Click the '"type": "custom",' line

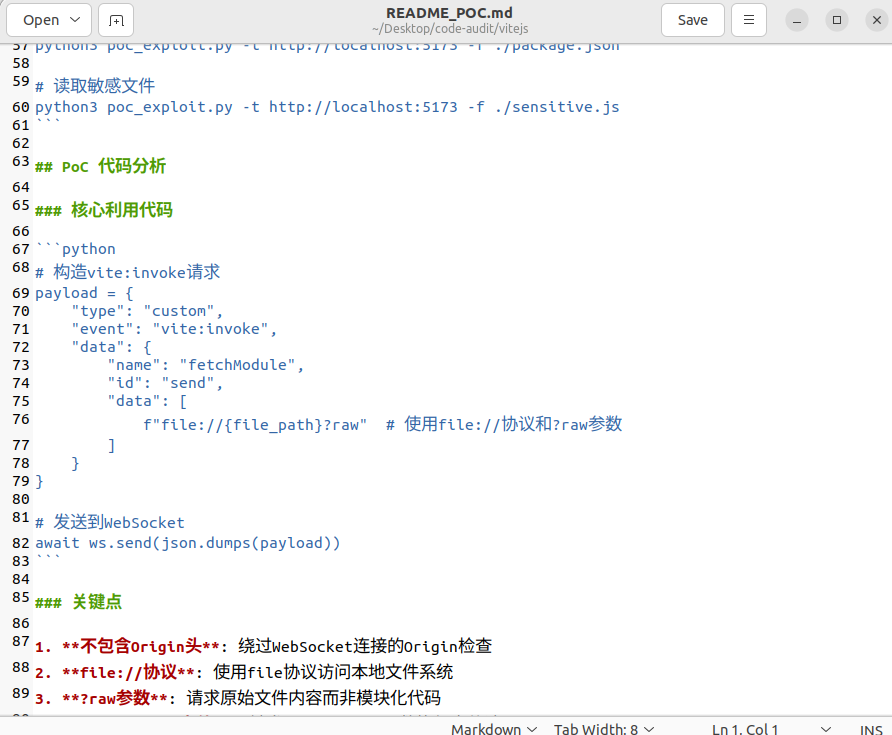147,311
